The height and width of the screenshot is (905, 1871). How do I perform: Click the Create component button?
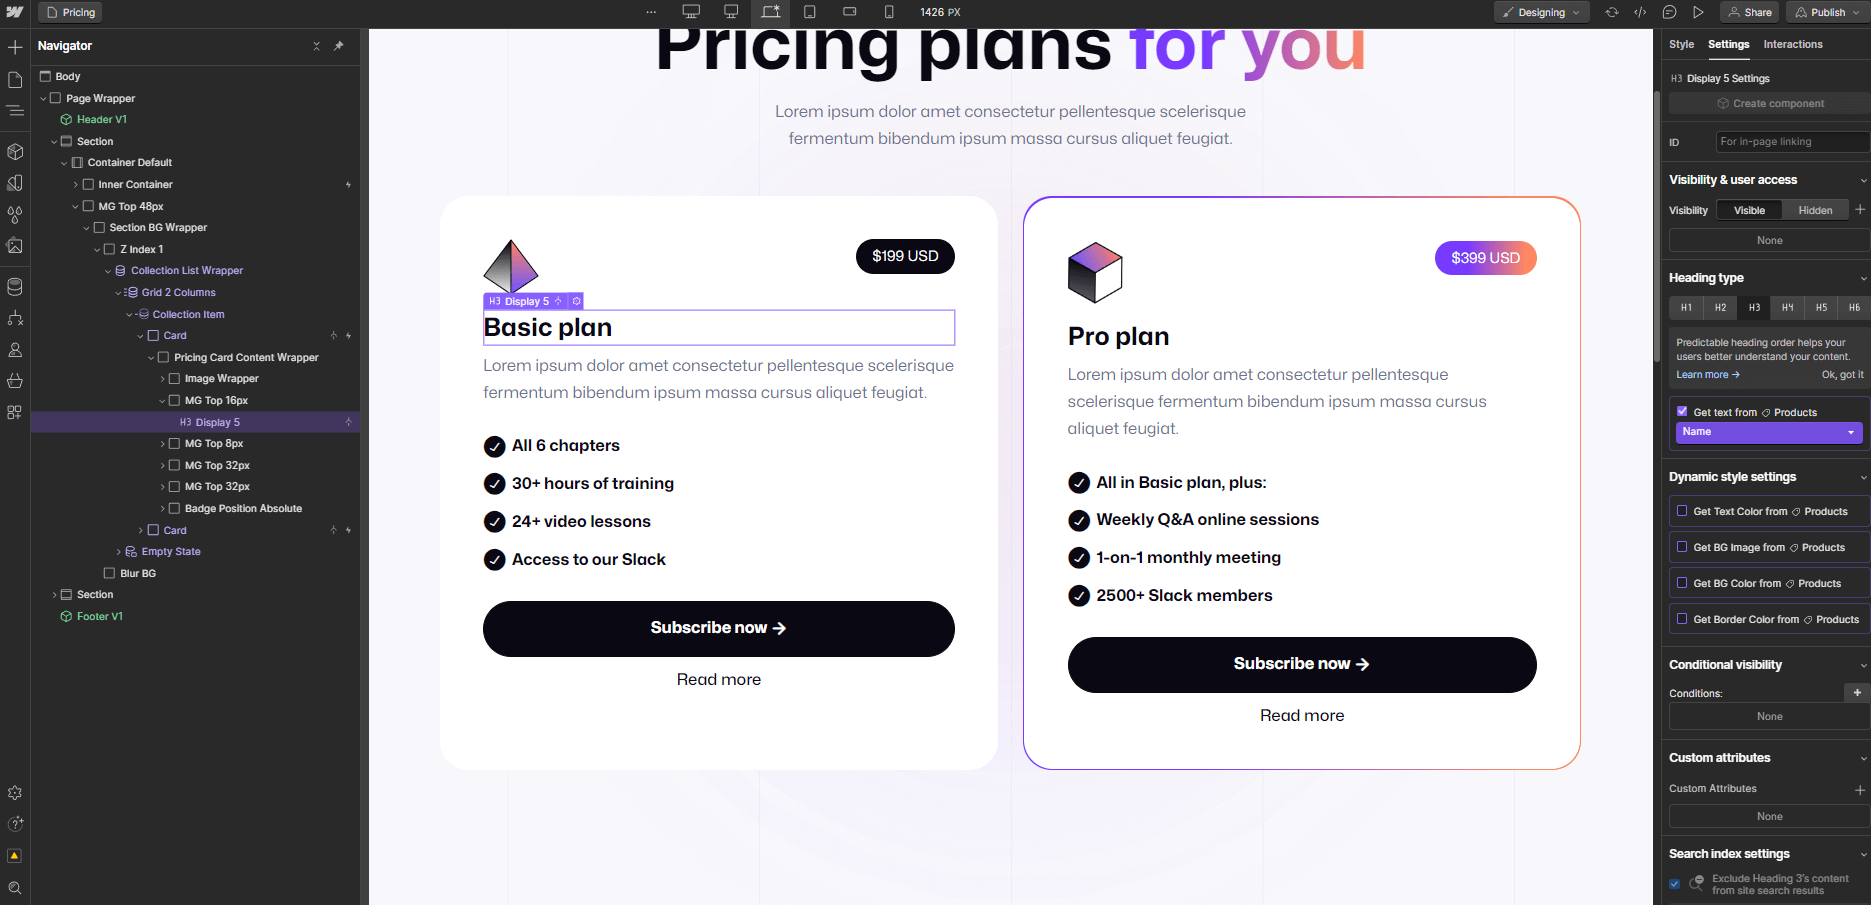1770,103
